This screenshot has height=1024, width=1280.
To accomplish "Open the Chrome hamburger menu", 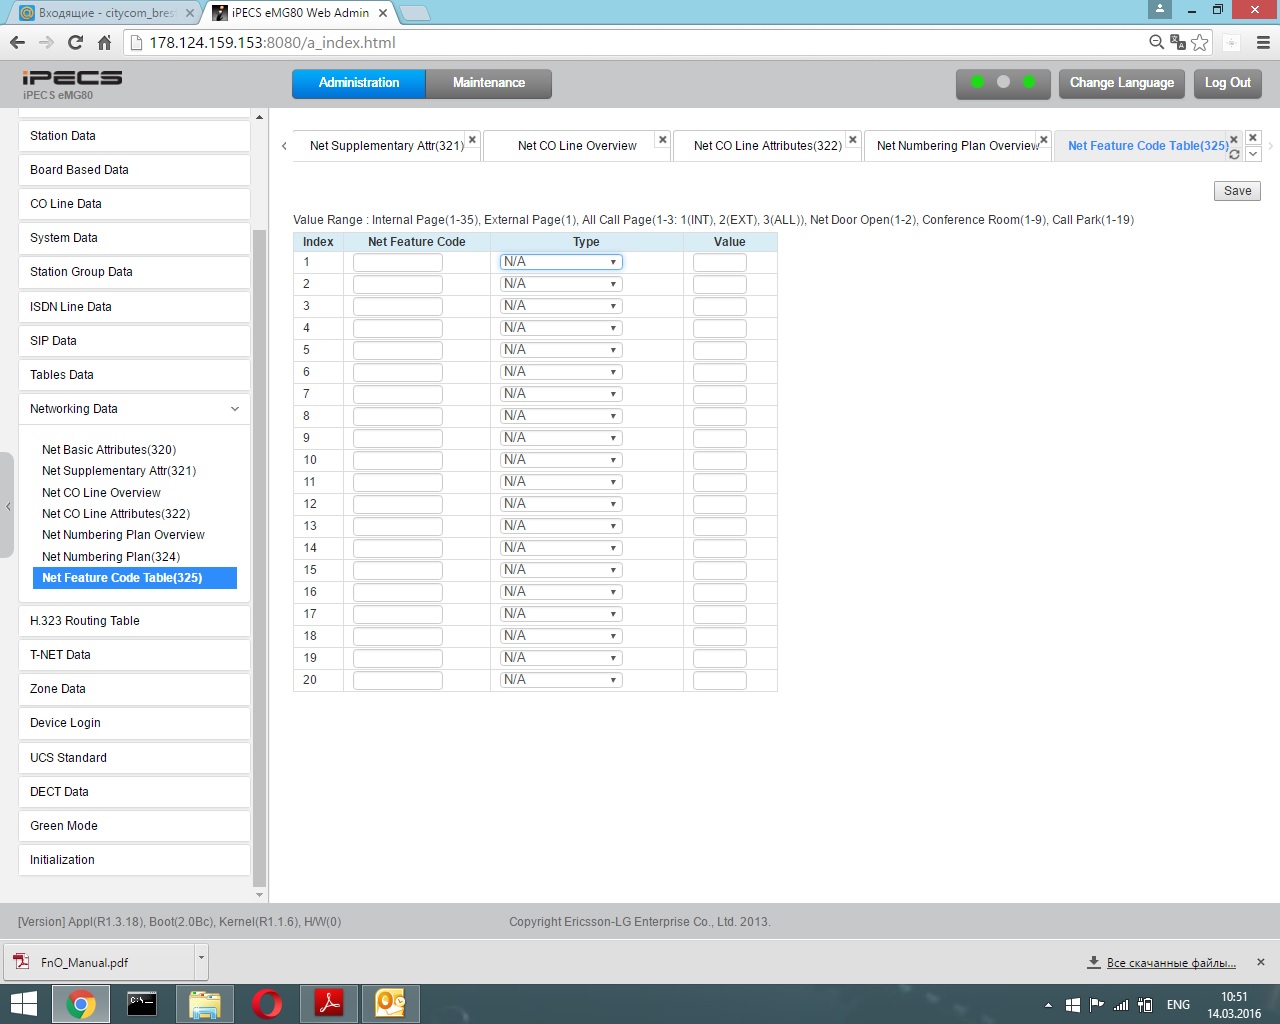I will point(1263,42).
